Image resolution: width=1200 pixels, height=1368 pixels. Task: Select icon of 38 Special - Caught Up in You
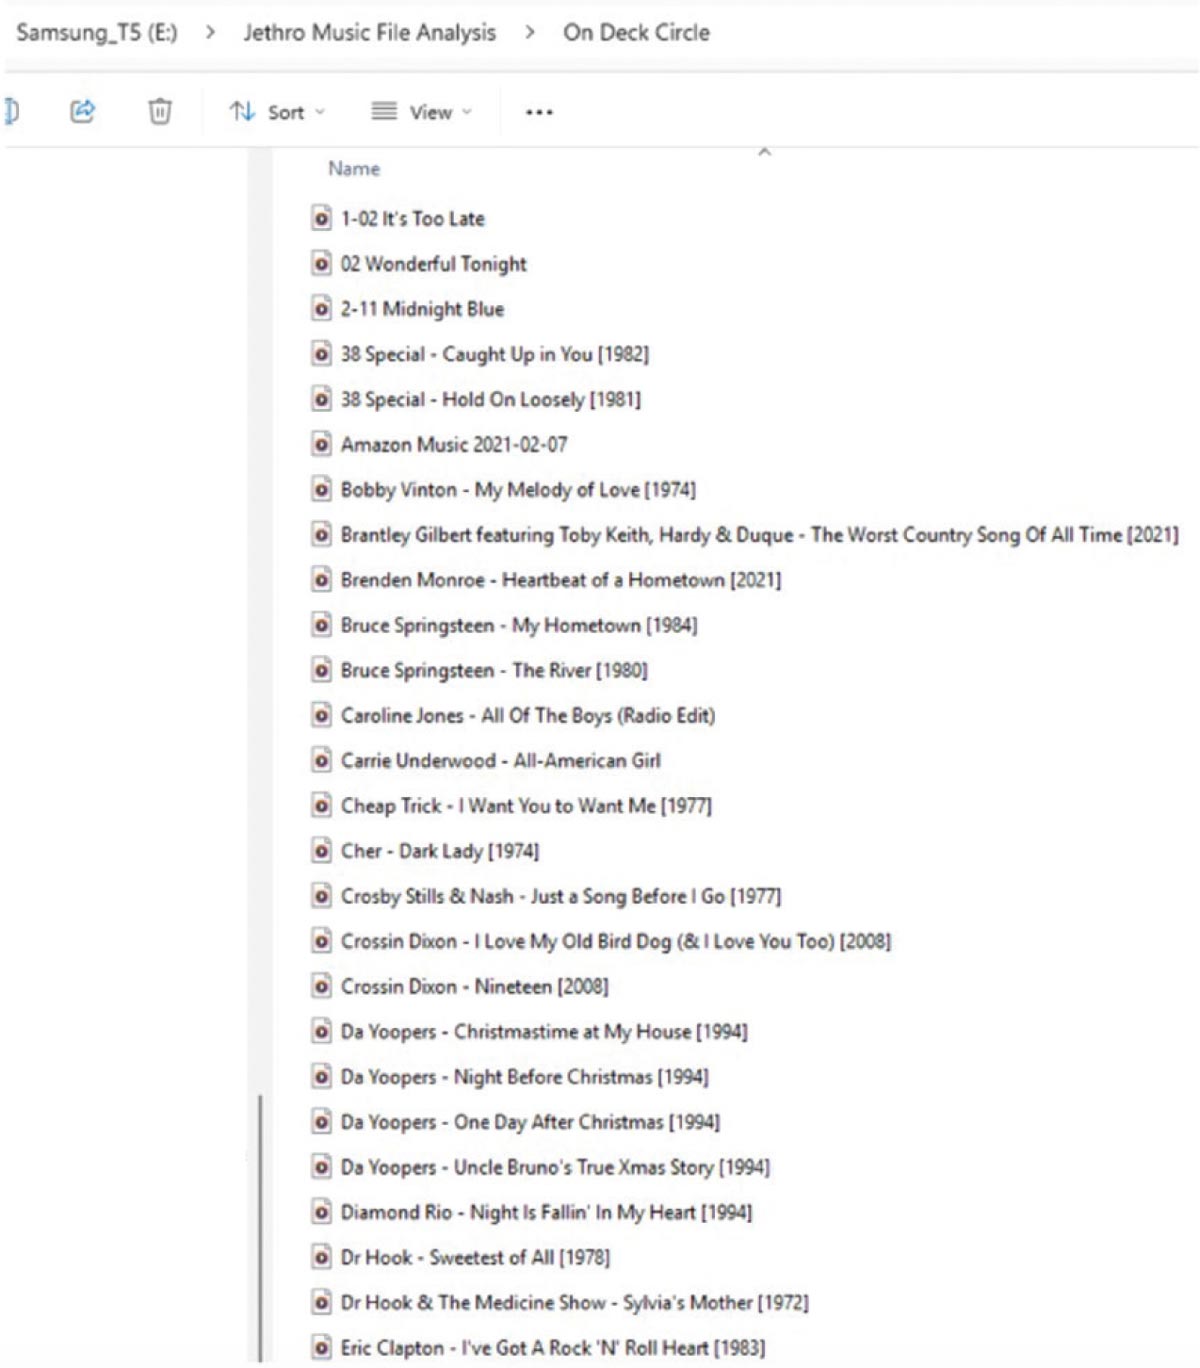tap(321, 354)
